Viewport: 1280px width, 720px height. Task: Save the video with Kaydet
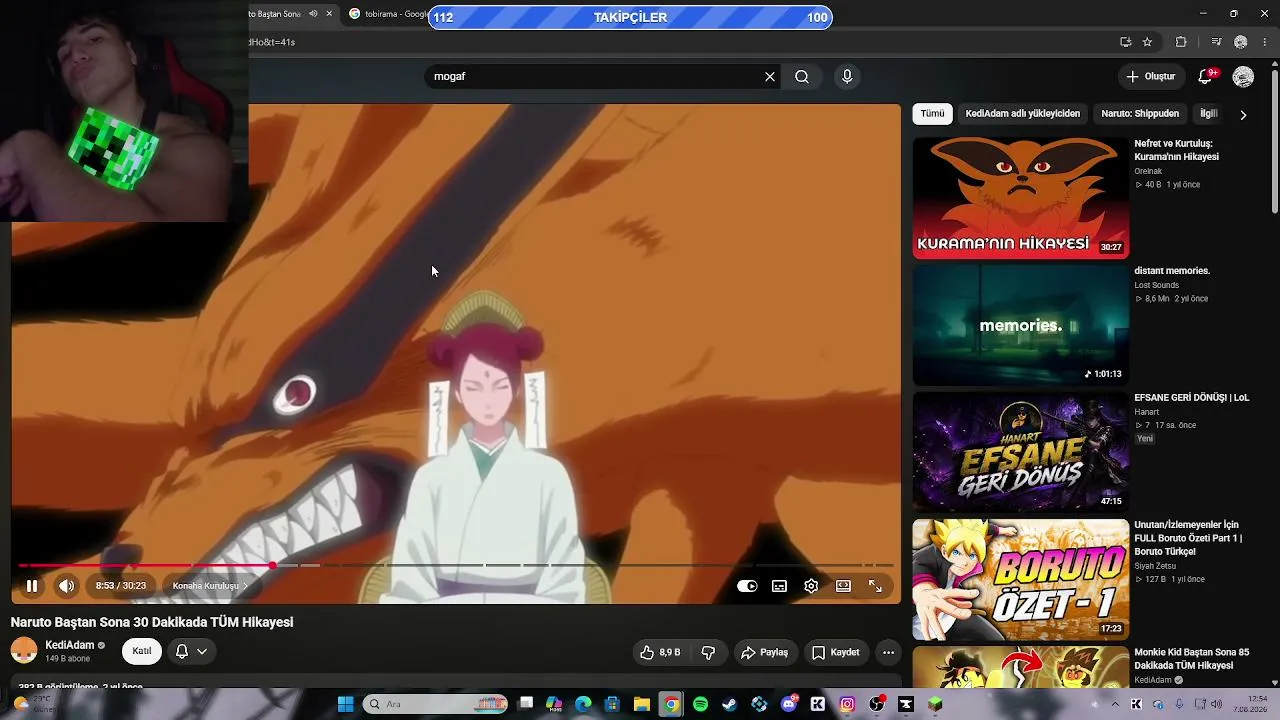[x=835, y=652]
